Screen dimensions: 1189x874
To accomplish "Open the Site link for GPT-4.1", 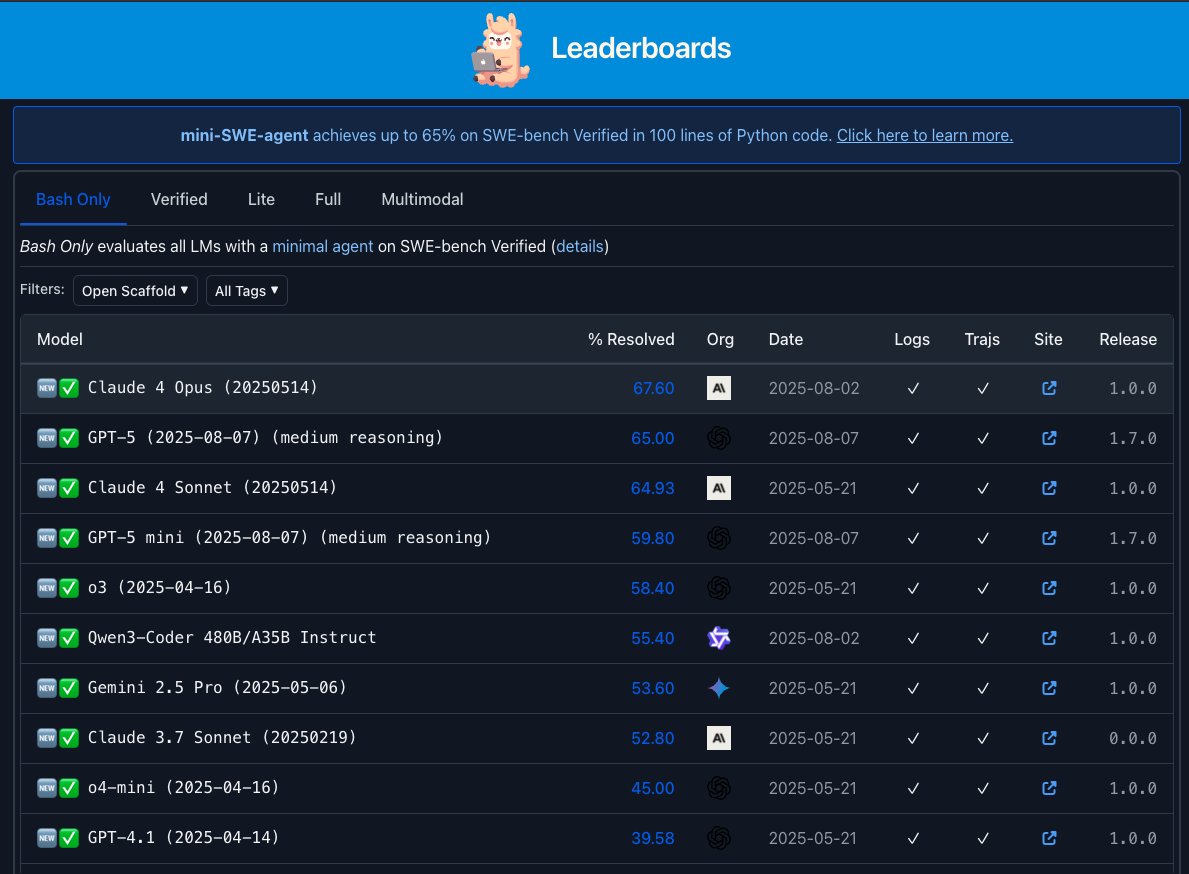I will click(x=1048, y=838).
